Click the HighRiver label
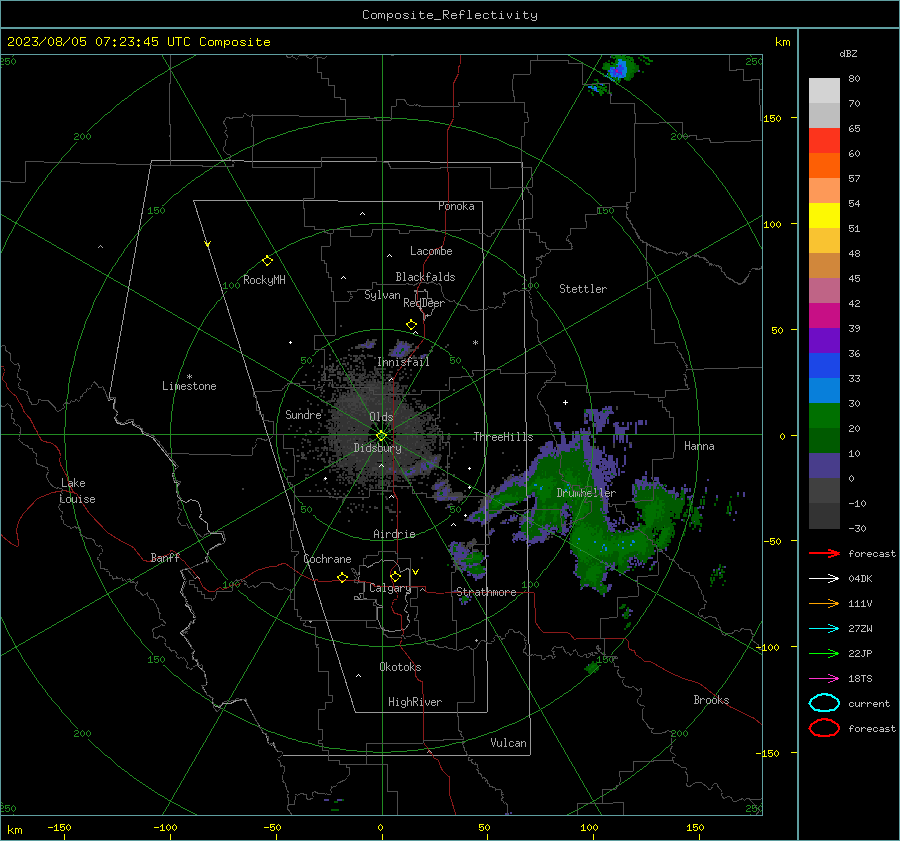This screenshot has width=900, height=841. click(415, 702)
